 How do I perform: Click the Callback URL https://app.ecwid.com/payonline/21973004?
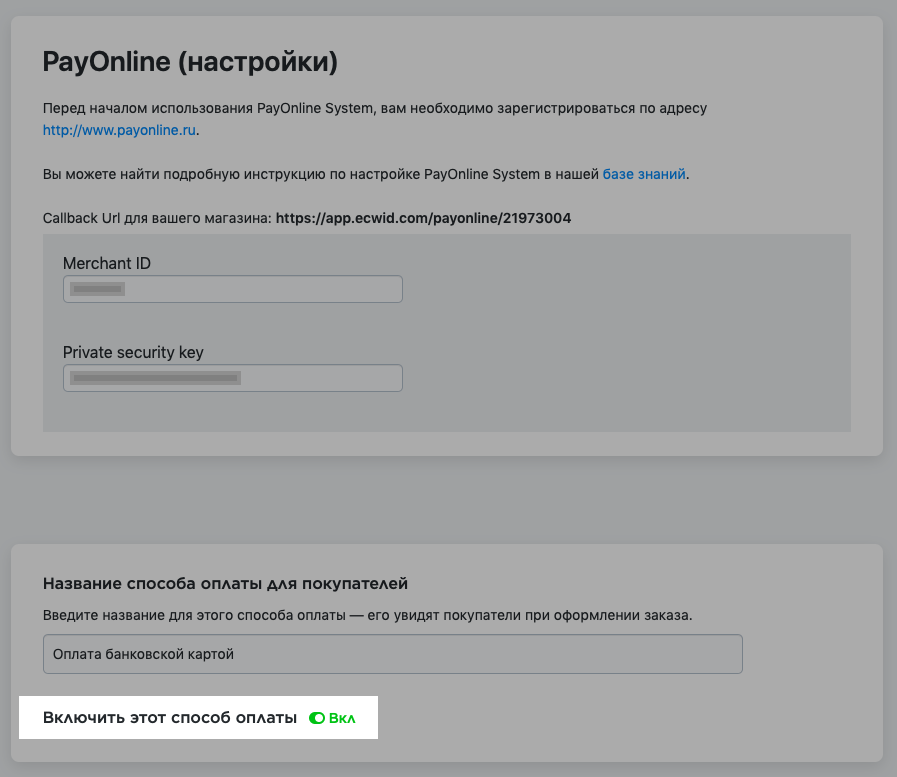tap(423, 218)
